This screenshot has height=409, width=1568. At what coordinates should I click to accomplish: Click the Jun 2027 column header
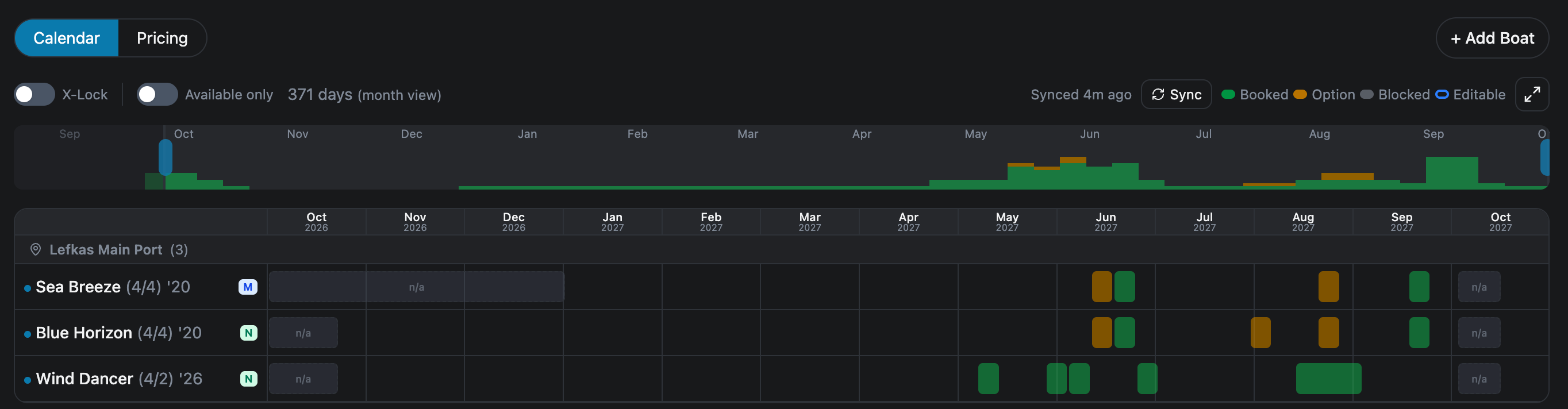pos(1106,222)
